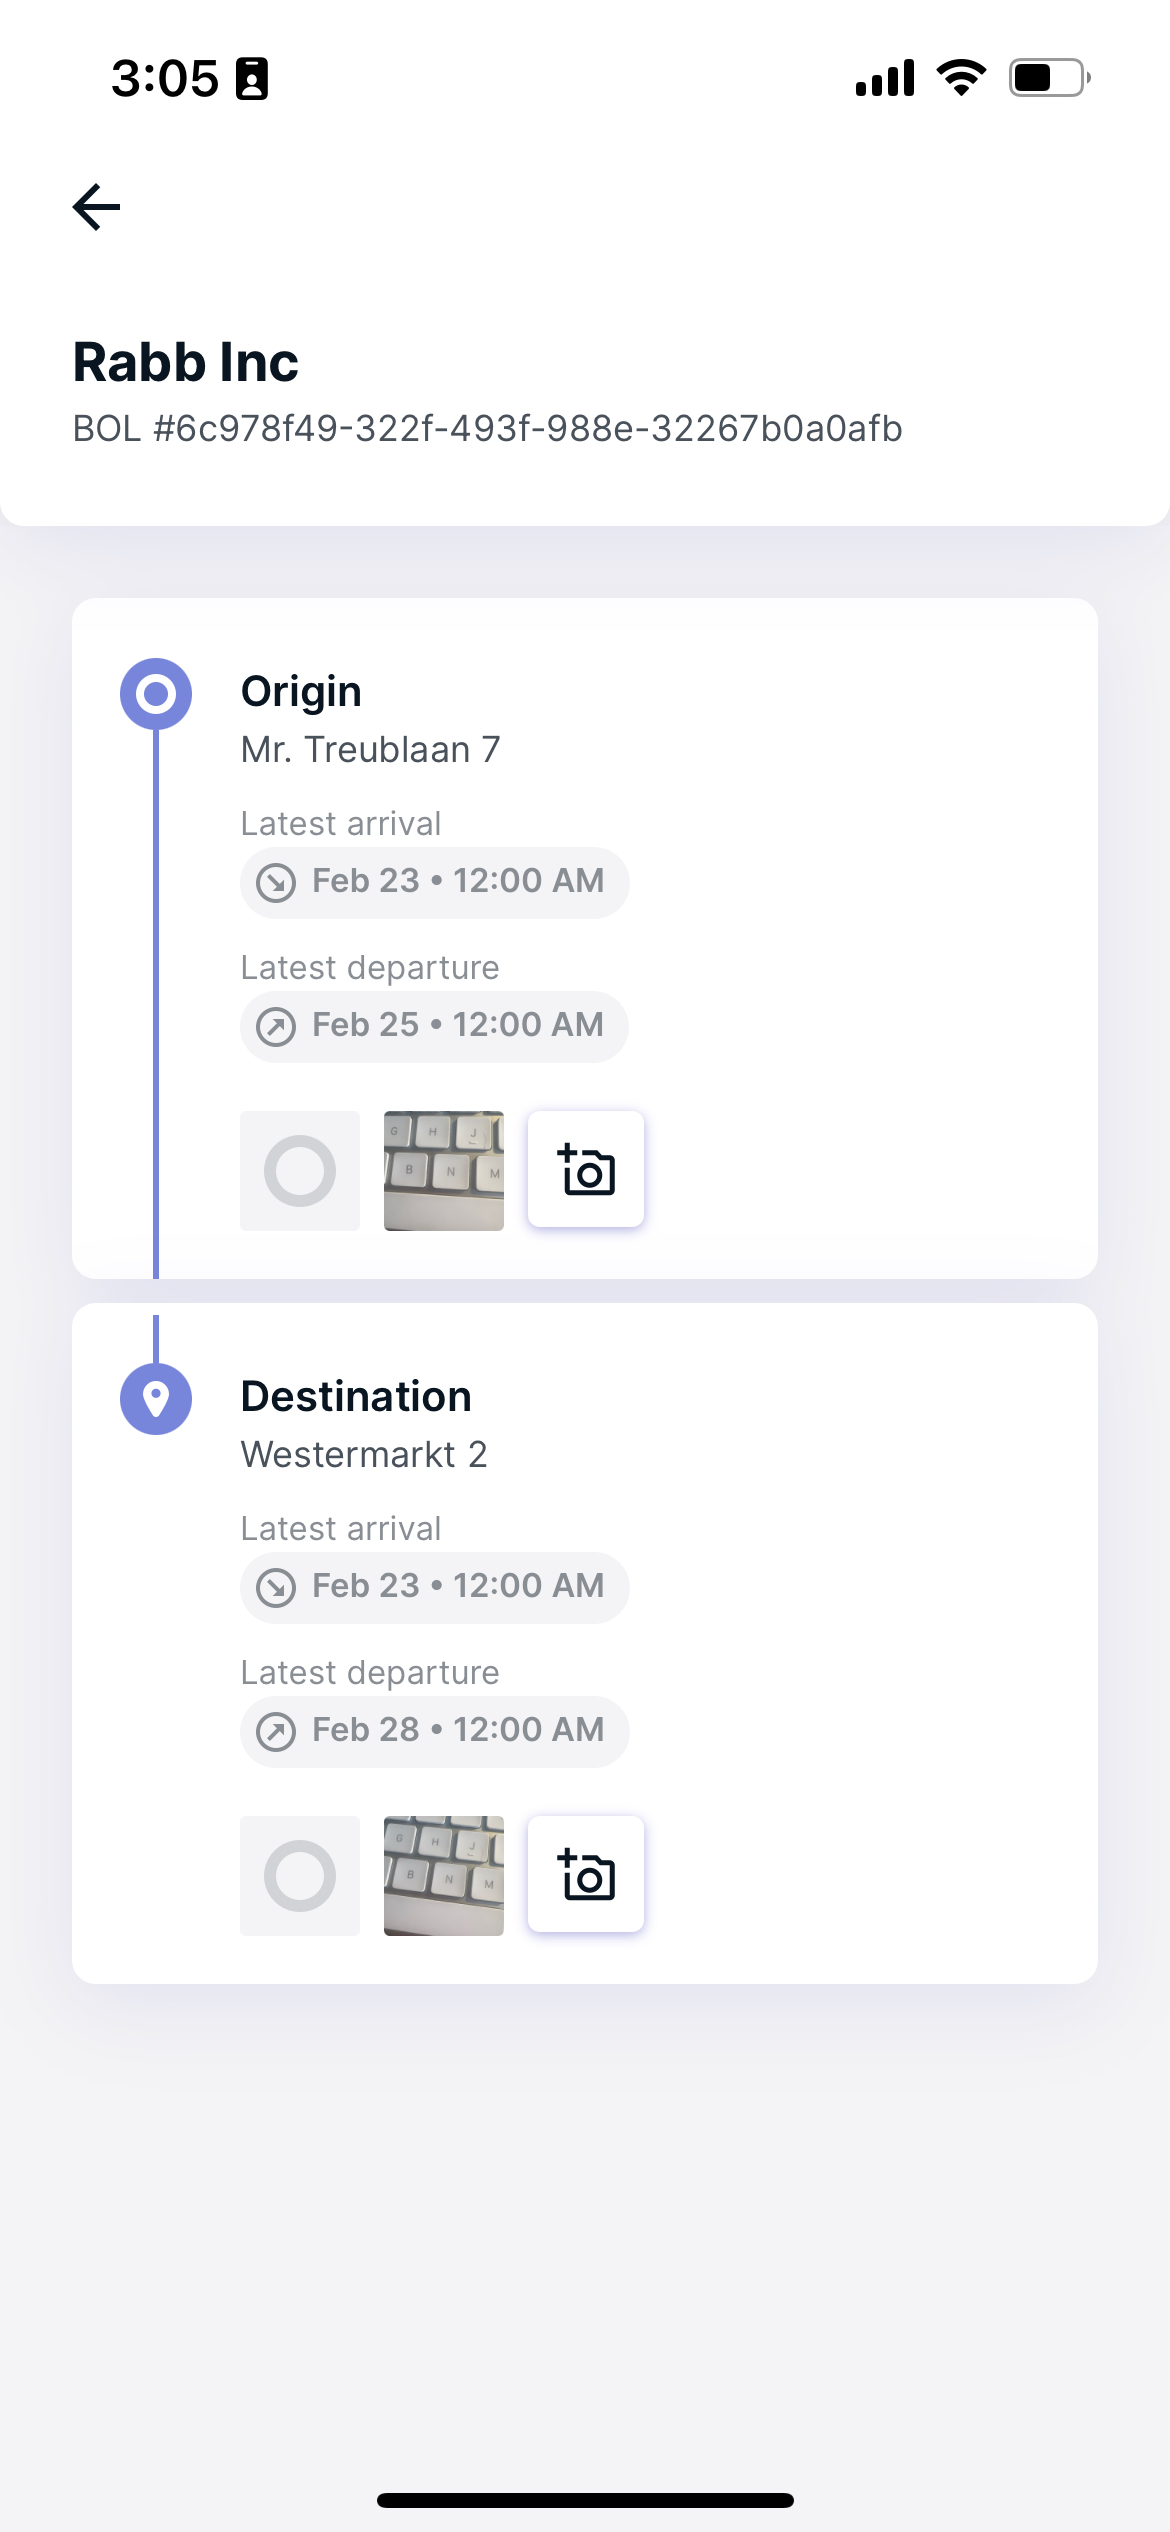Tap the arrival arrow icon under Origin
This screenshot has width=1170, height=2532.
[x=276, y=883]
